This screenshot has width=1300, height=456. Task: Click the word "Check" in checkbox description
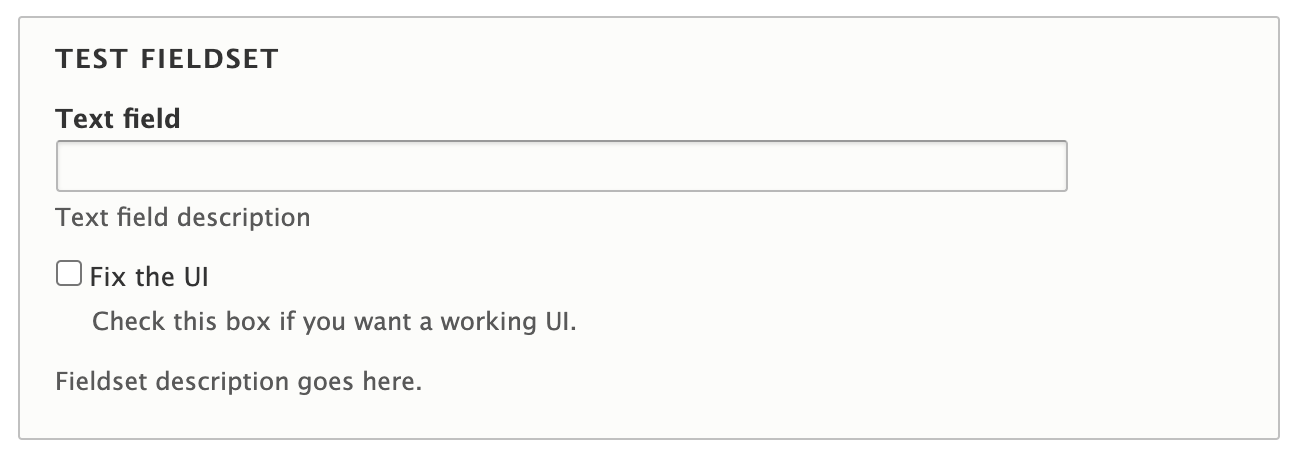[x=121, y=324]
